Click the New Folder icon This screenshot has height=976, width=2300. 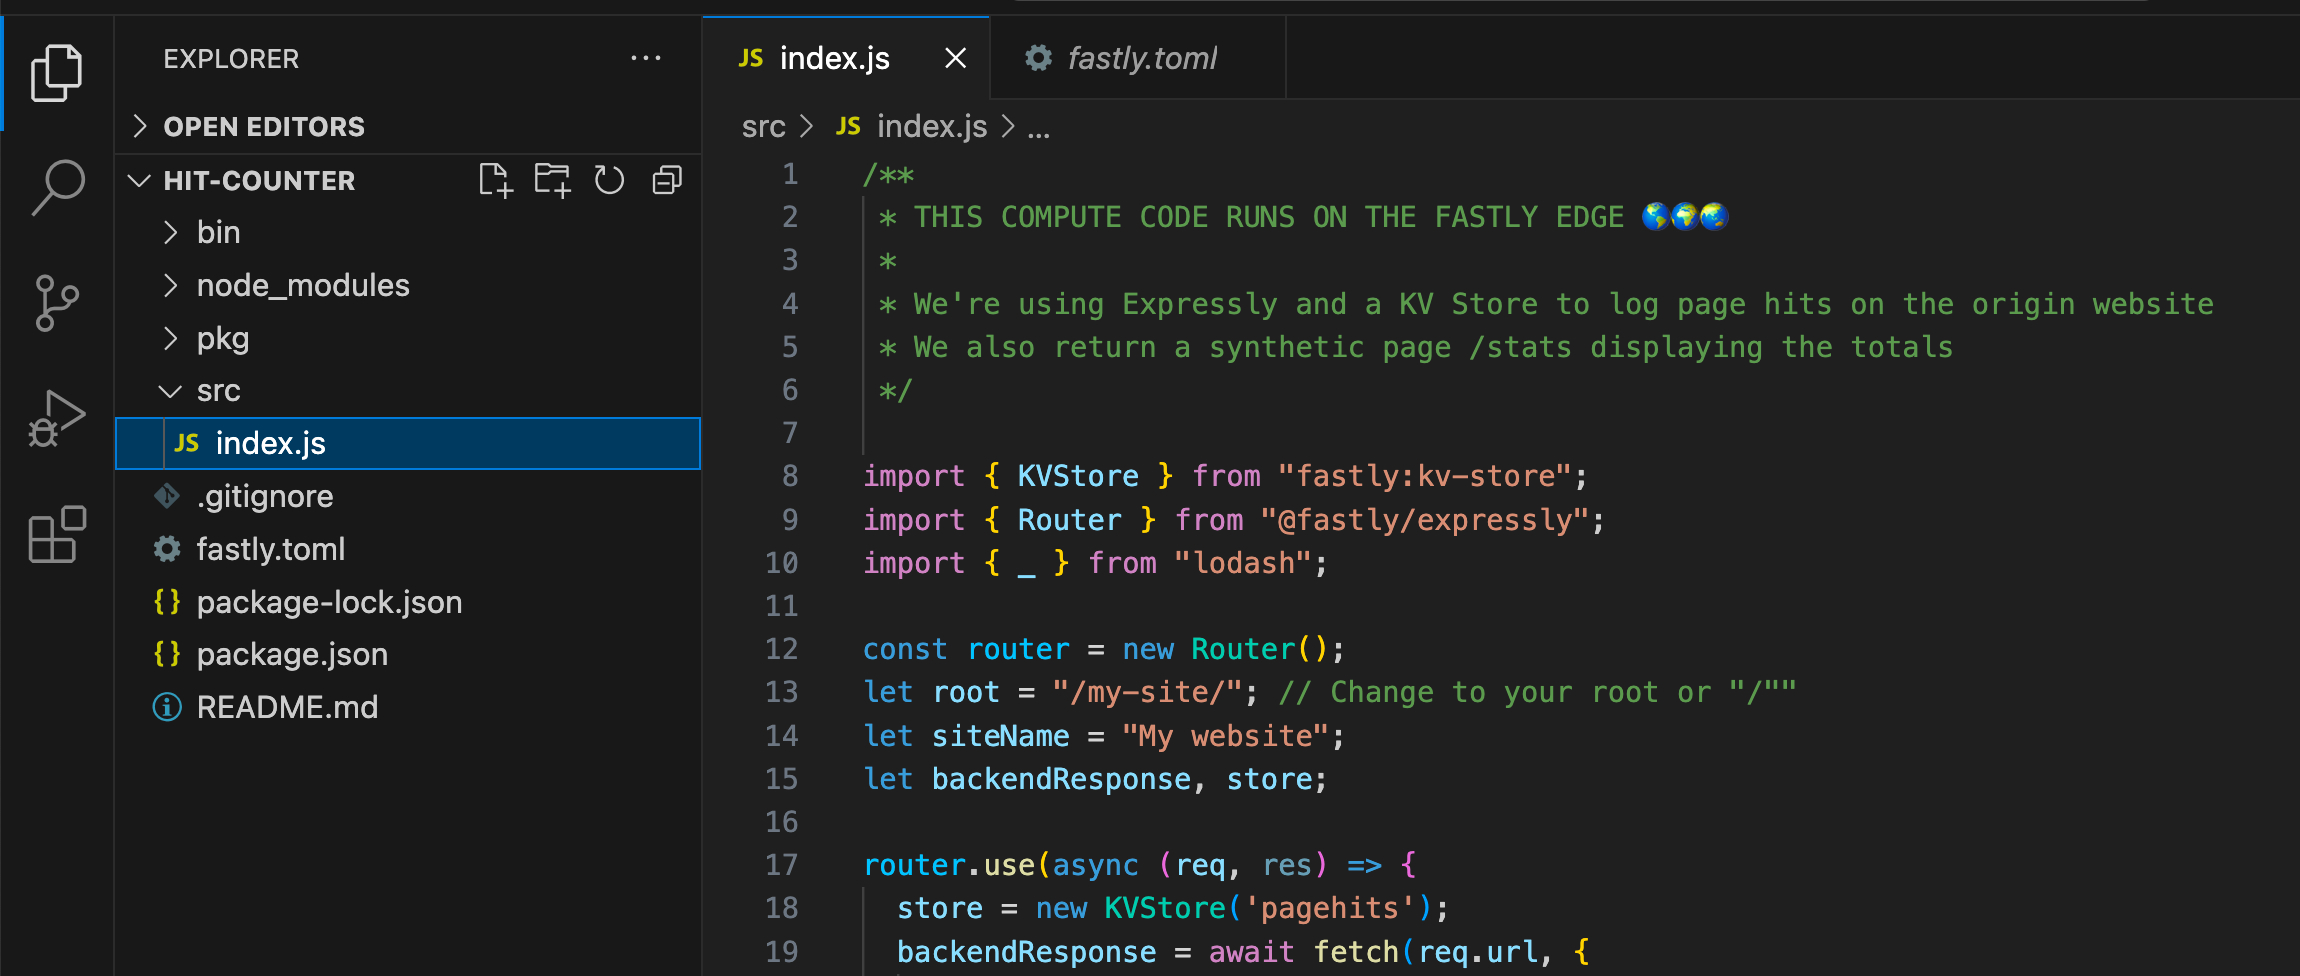tap(552, 180)
